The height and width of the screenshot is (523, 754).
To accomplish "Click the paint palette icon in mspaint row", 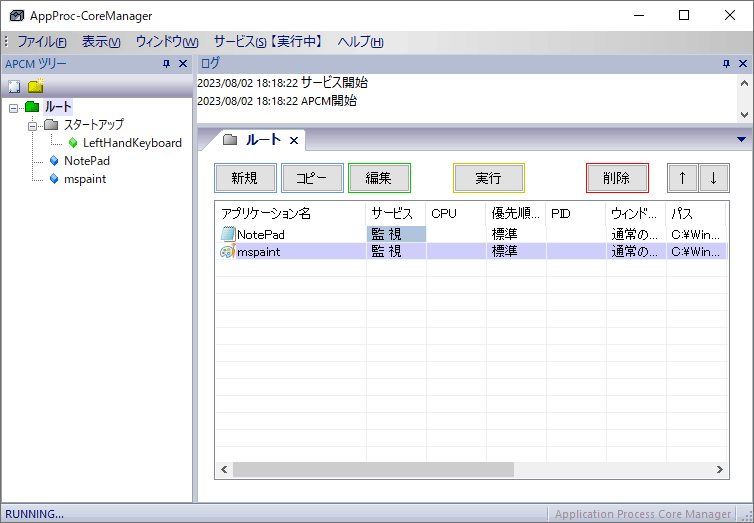I will 227,251.
